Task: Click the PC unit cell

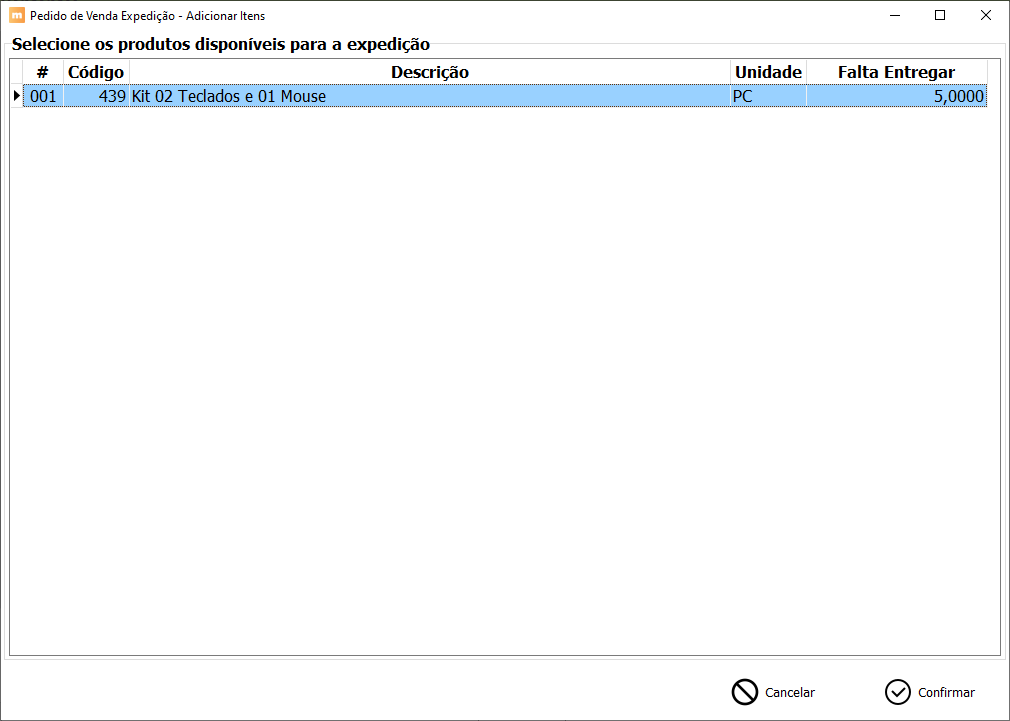Action: tap(768, 97)
